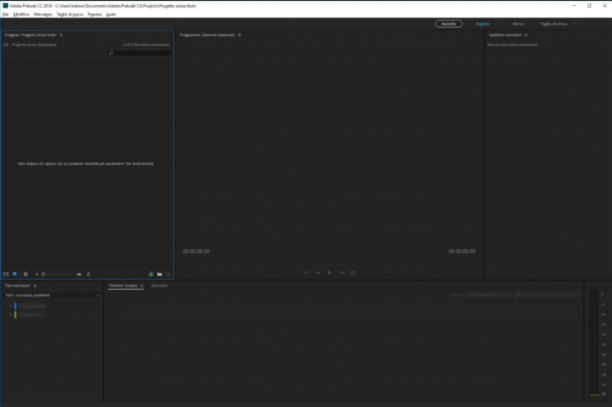Click the left monitor timecode
The width and height of the screenshot is (612, 407).
pyautogui.click(x=196, y=251)
